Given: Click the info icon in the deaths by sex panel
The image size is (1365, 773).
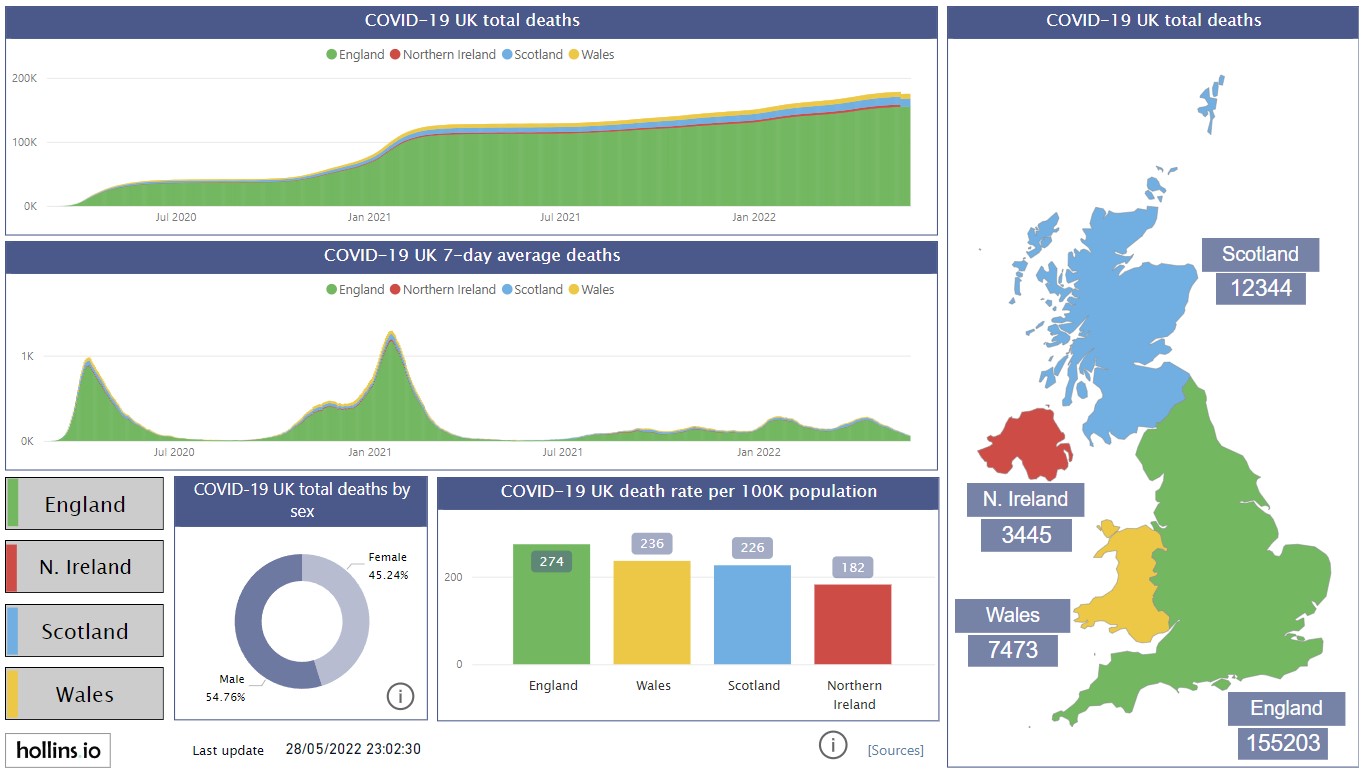Looking at the screenshot, I should pos(401,696).
